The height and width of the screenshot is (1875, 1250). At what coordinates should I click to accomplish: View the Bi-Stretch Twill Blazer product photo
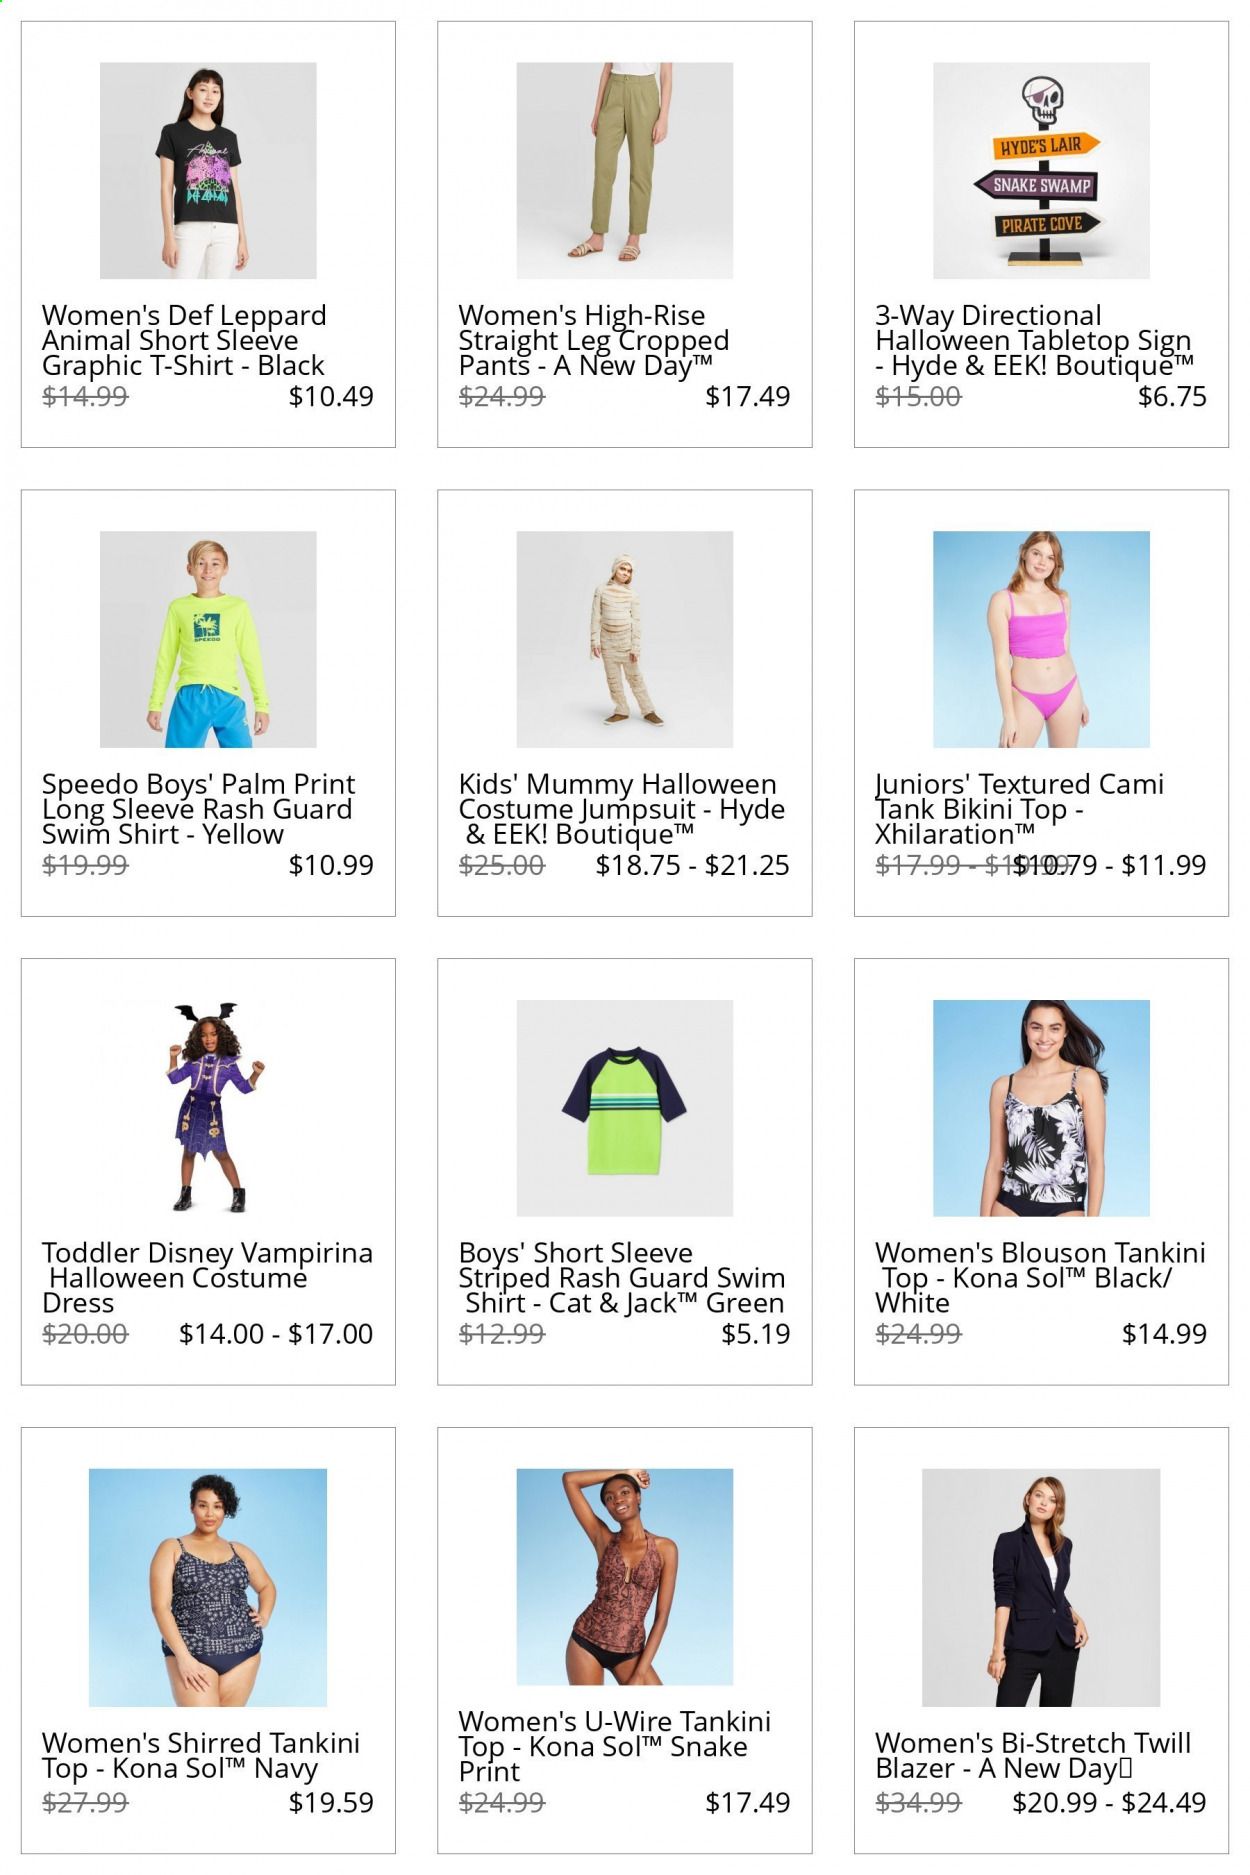tap(1041, 1587)
